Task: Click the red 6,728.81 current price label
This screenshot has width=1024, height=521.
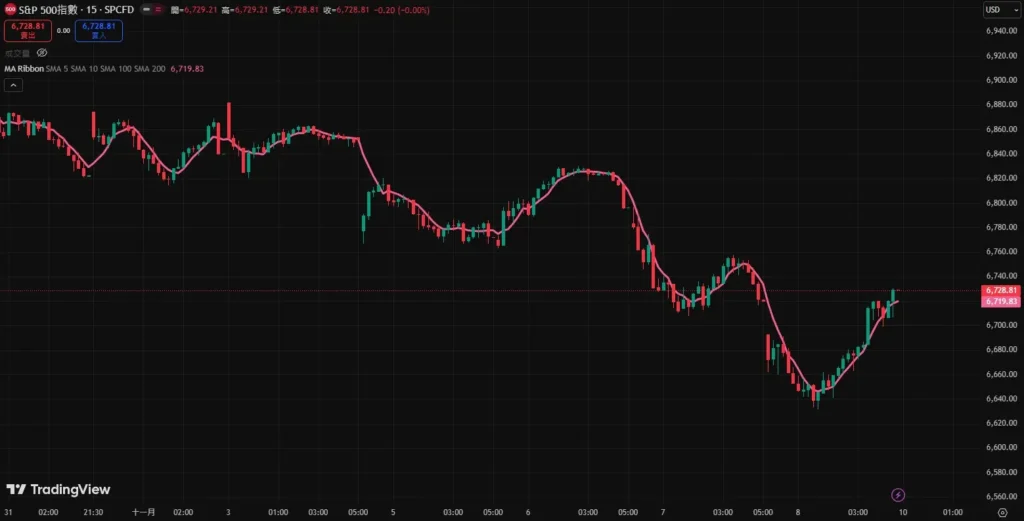Action: point(1000,290)
